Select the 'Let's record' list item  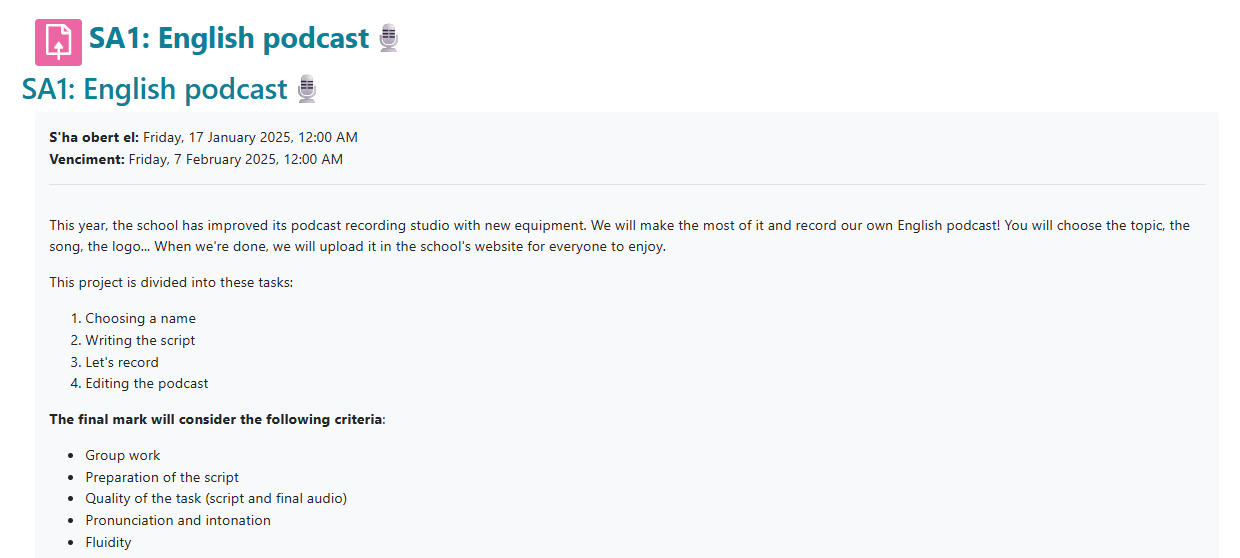[122, 362]
